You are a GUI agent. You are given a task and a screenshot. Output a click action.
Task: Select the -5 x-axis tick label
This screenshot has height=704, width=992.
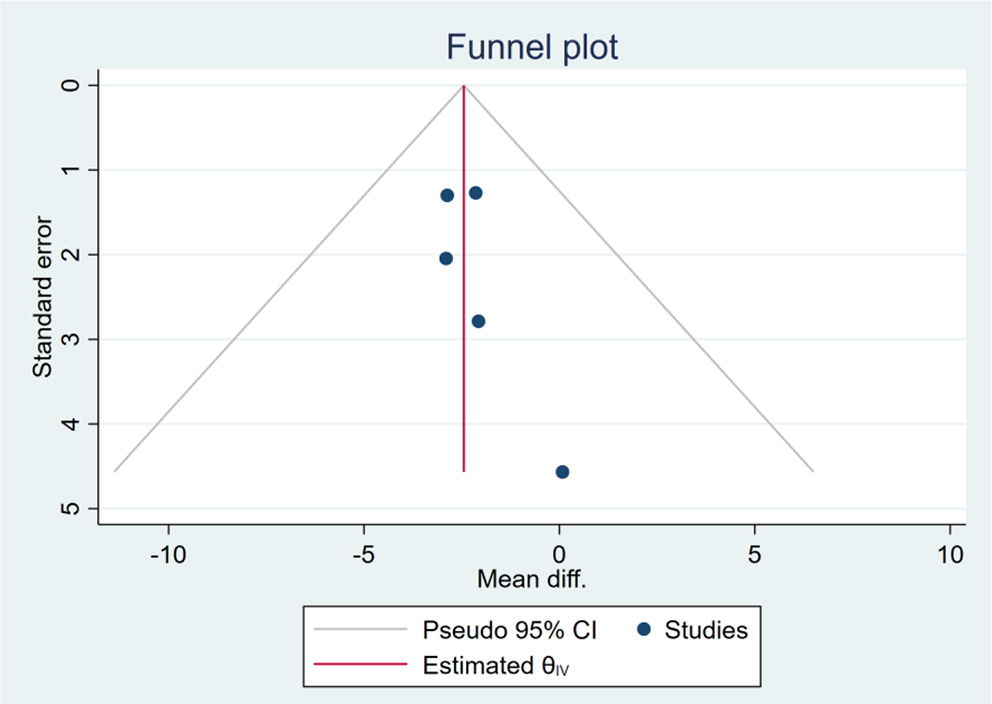click(363, 554)
